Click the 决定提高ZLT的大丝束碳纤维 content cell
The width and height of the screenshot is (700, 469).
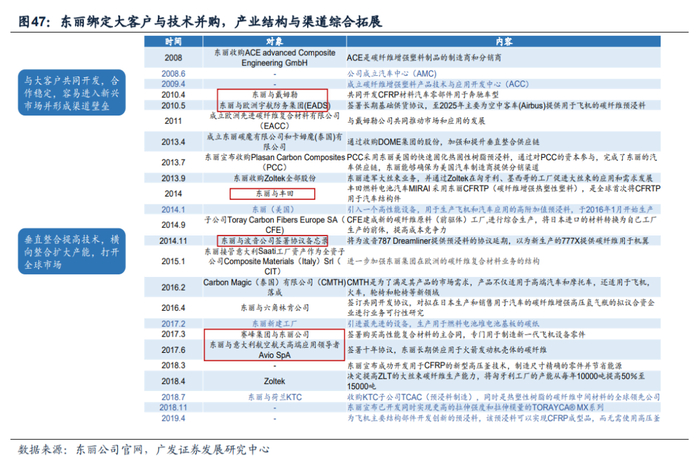(504, 381)
